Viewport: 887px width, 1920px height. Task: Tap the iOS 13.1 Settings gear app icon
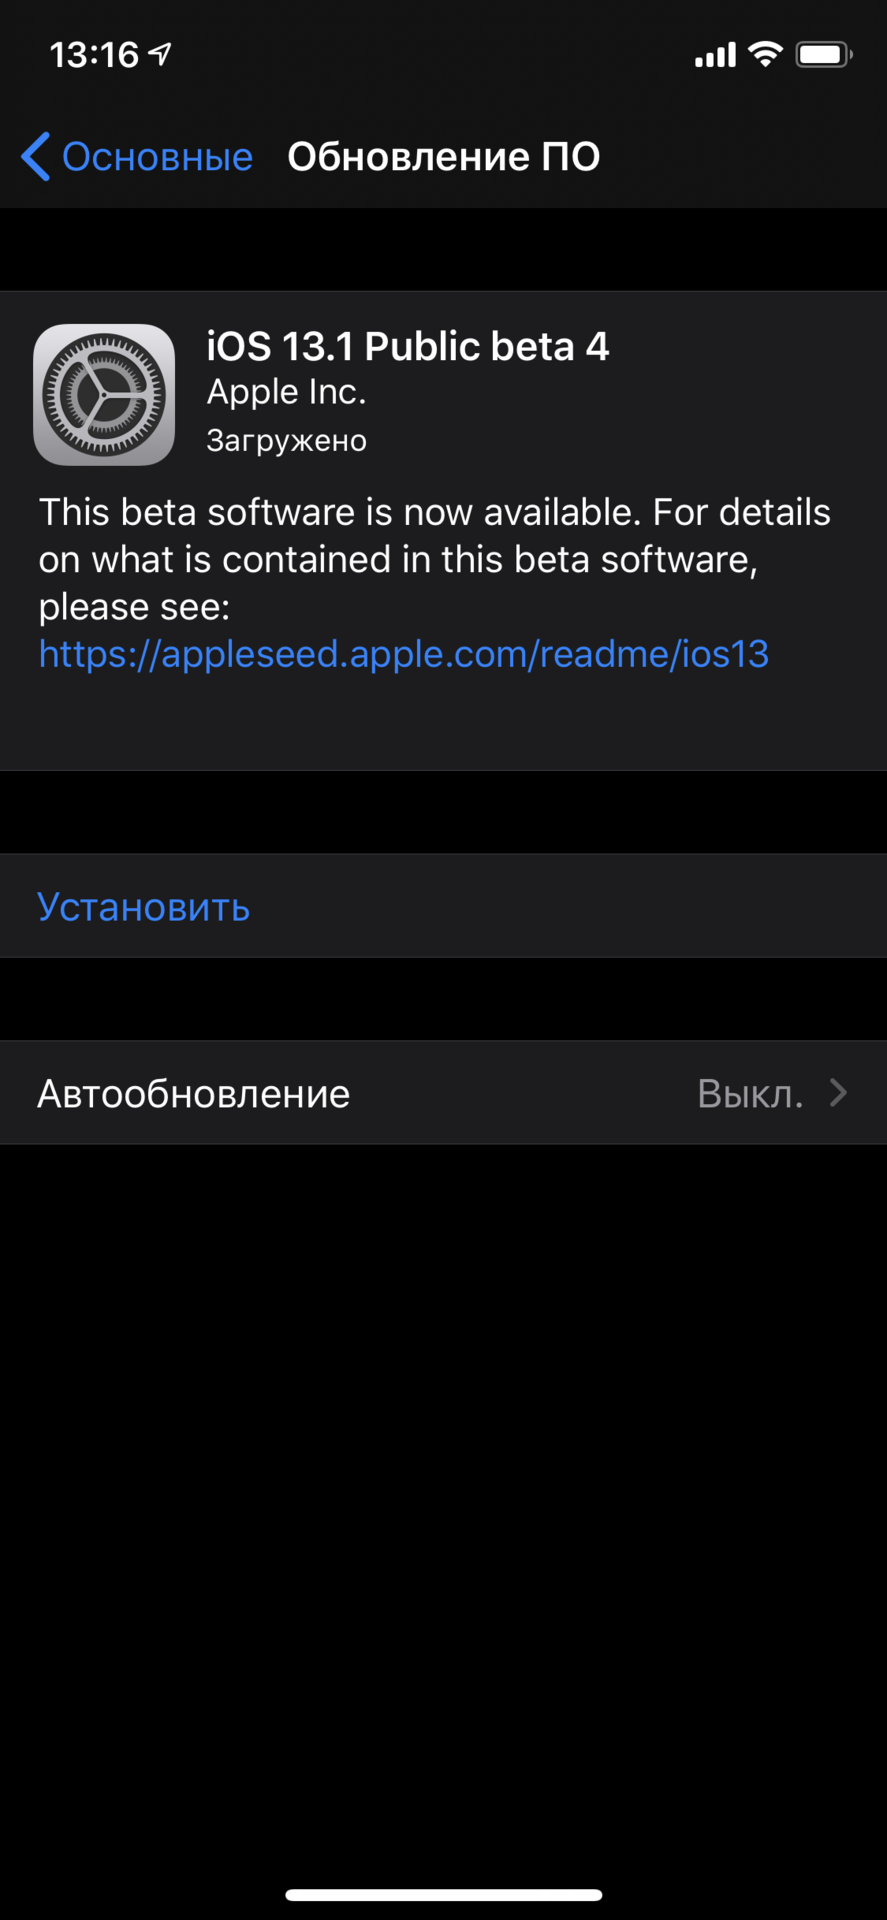click(103, 393)
